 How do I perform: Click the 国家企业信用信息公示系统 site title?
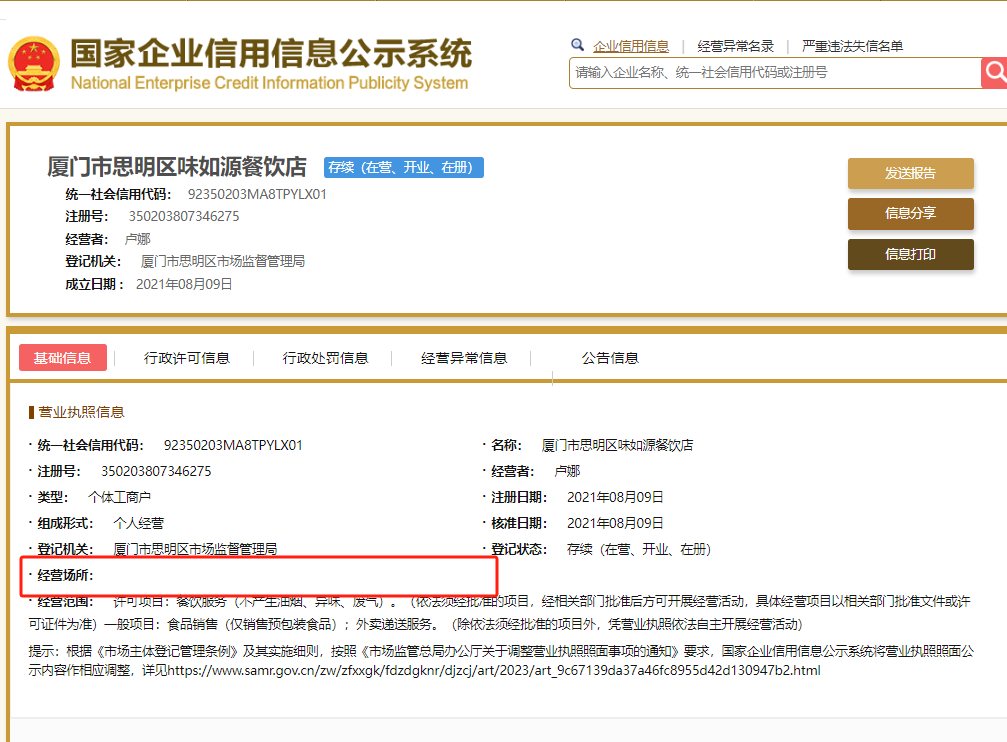271,53
